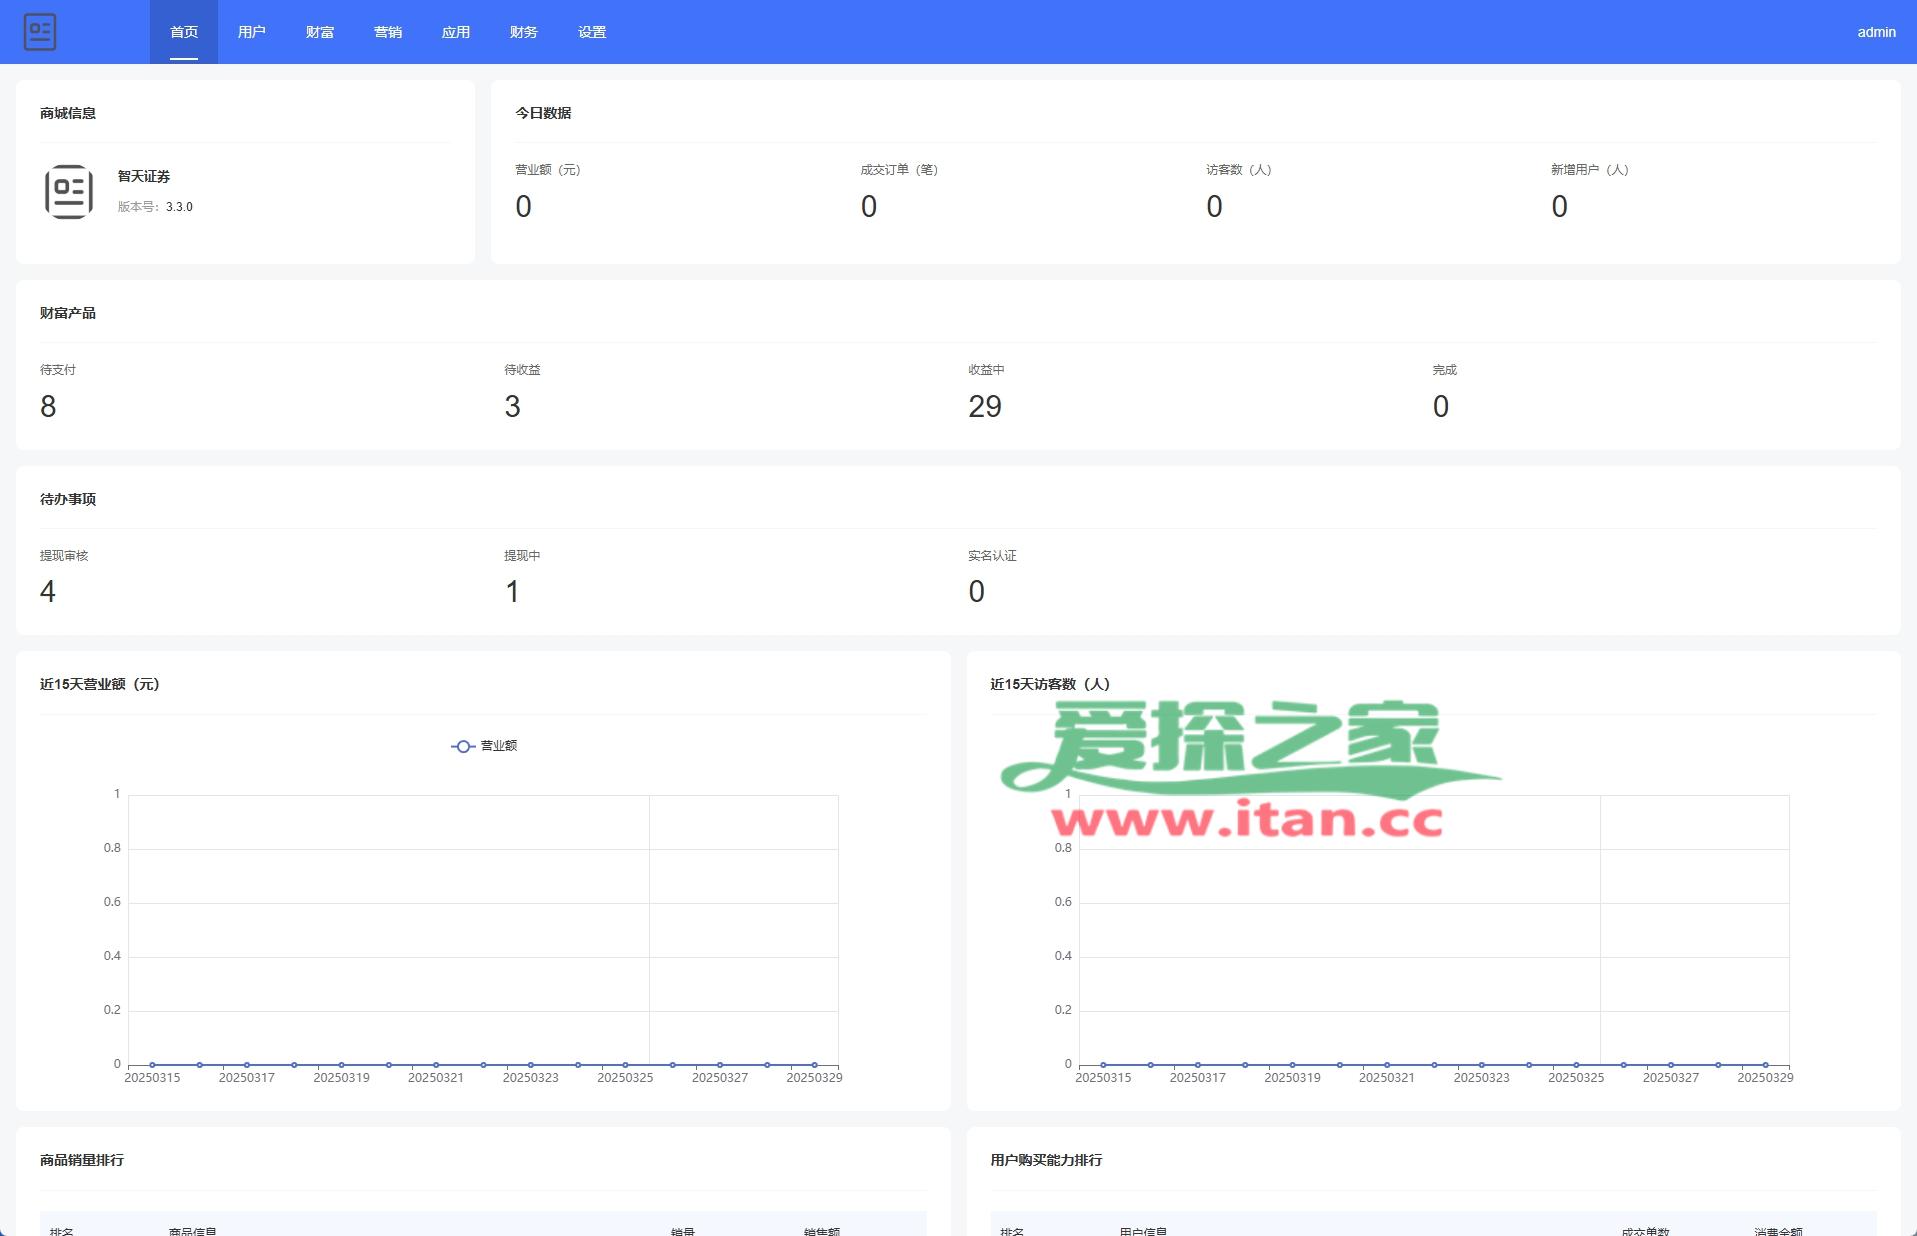
Task: Open the 首页 navigation tab
Action: tap(184, 32)
